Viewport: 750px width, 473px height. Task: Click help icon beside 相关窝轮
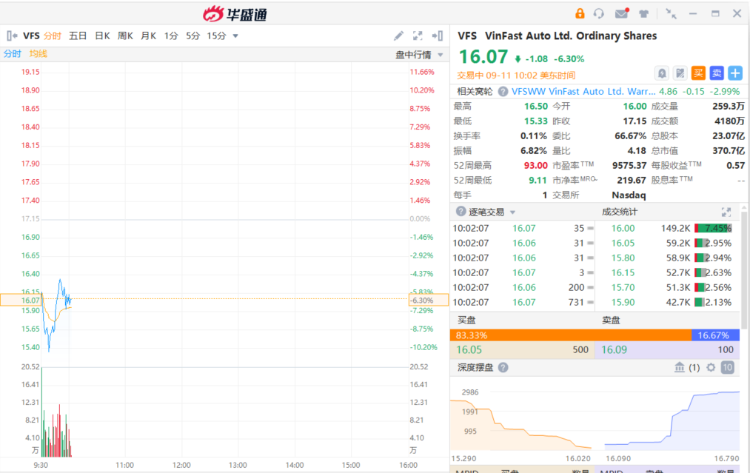click(503, 91)
